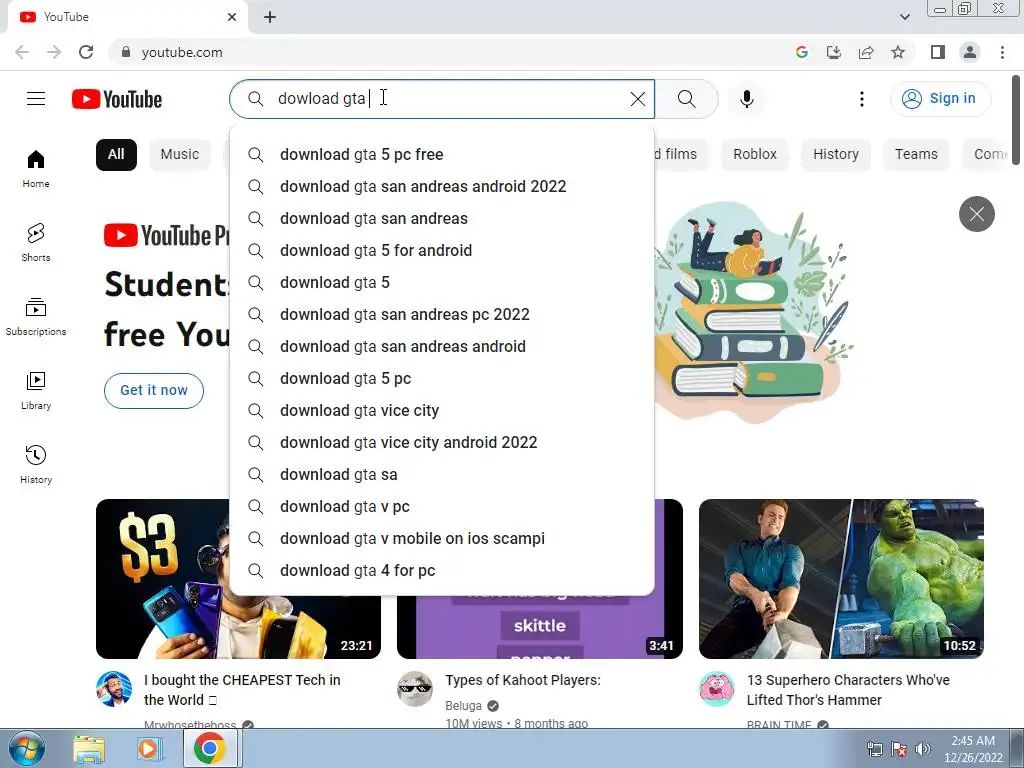Choose suggestion download gta 4 for pc
Screen dimensions: 1024x768
pos(442,571)
